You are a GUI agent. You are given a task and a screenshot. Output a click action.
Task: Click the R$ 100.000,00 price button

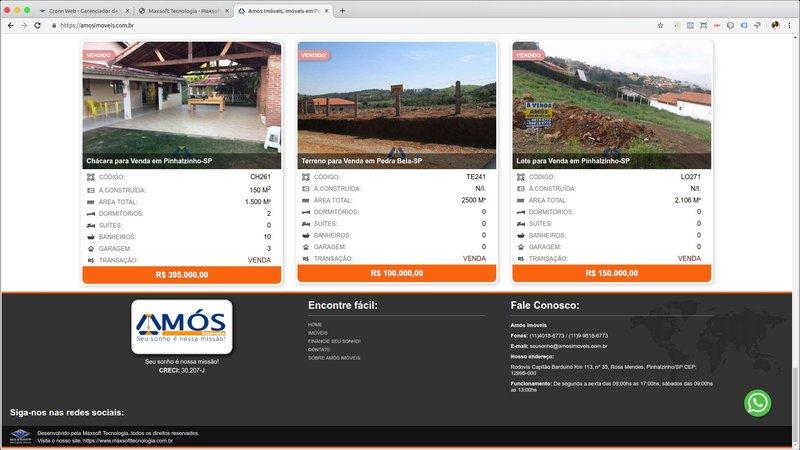click(396, 273)
